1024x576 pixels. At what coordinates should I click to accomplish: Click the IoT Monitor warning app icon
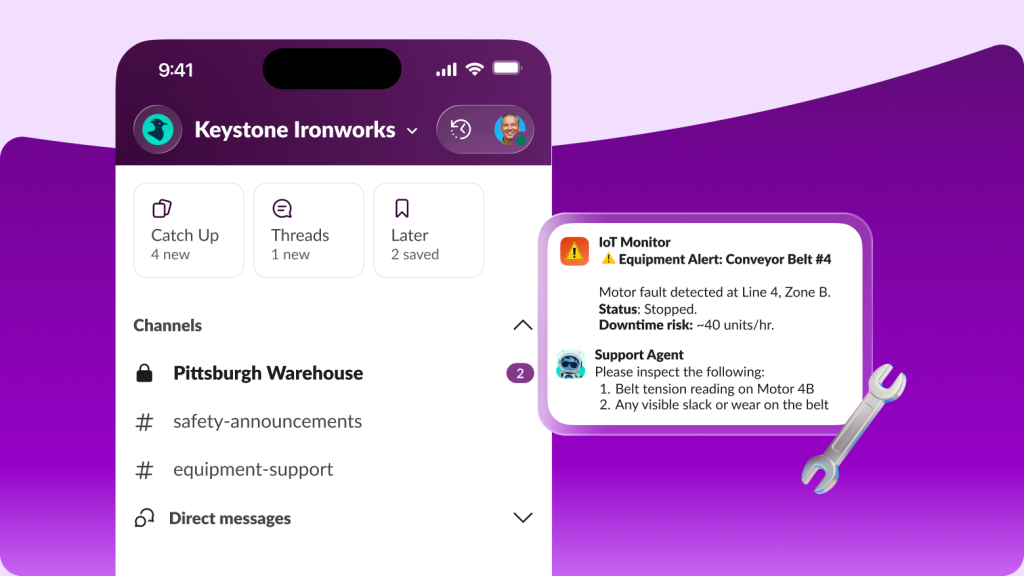pos(574,251)
